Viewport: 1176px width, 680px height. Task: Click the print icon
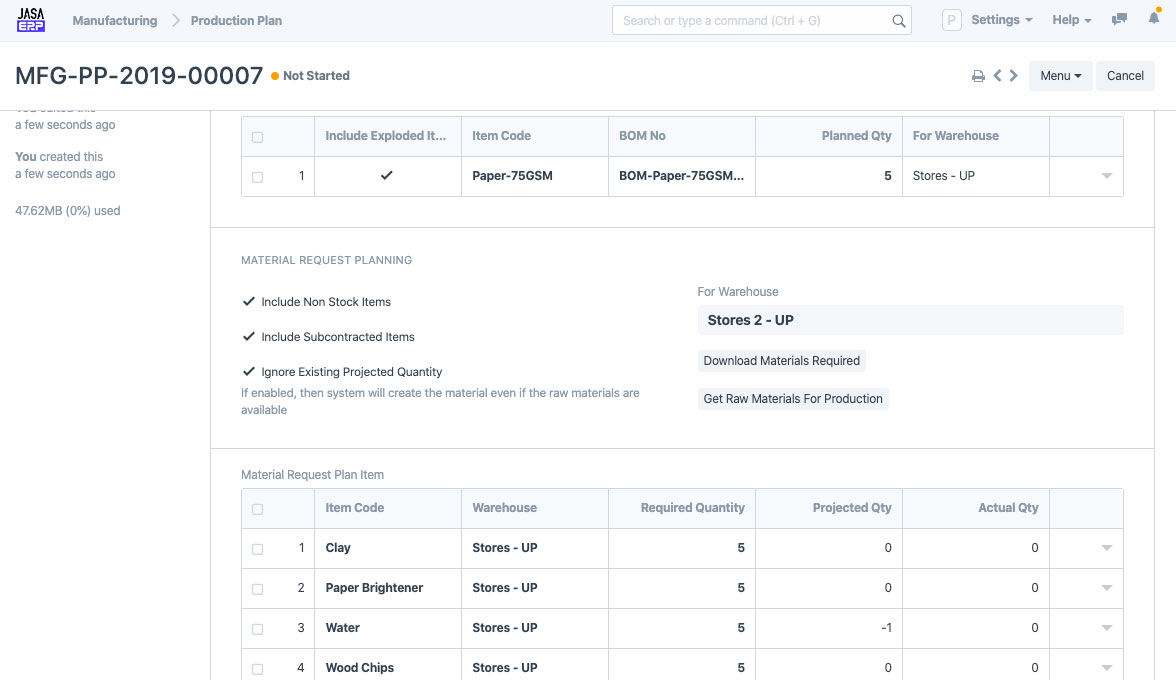click(x=978, y=76)
